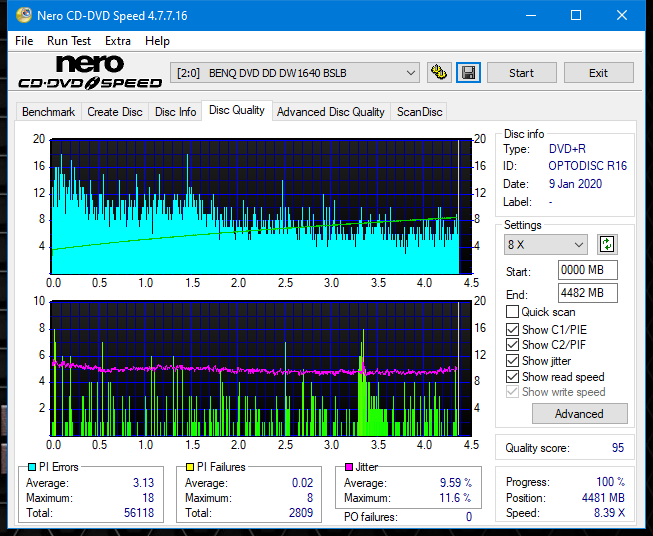Screen dimensions: 653x536
Task: Enable the Quick scan checkbox
Action: [513, 312]
